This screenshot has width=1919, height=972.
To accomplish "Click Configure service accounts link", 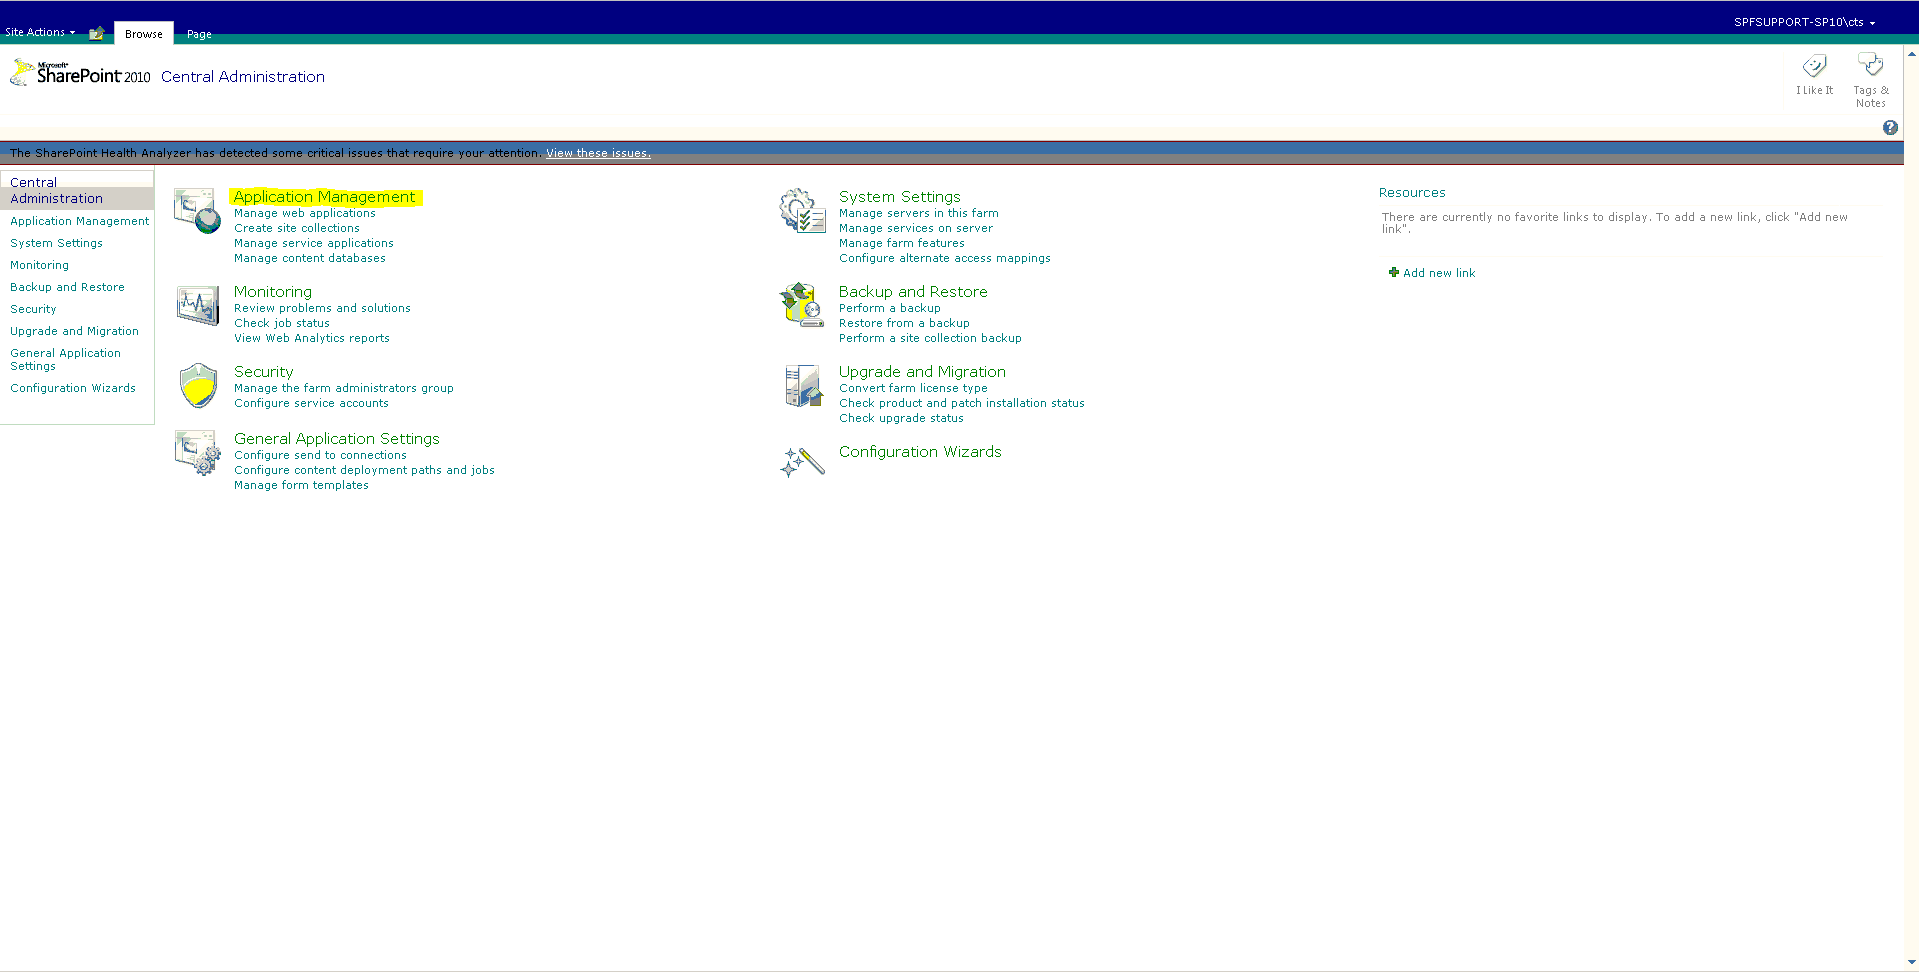I will pyautogui.click(x=311, y=403).
